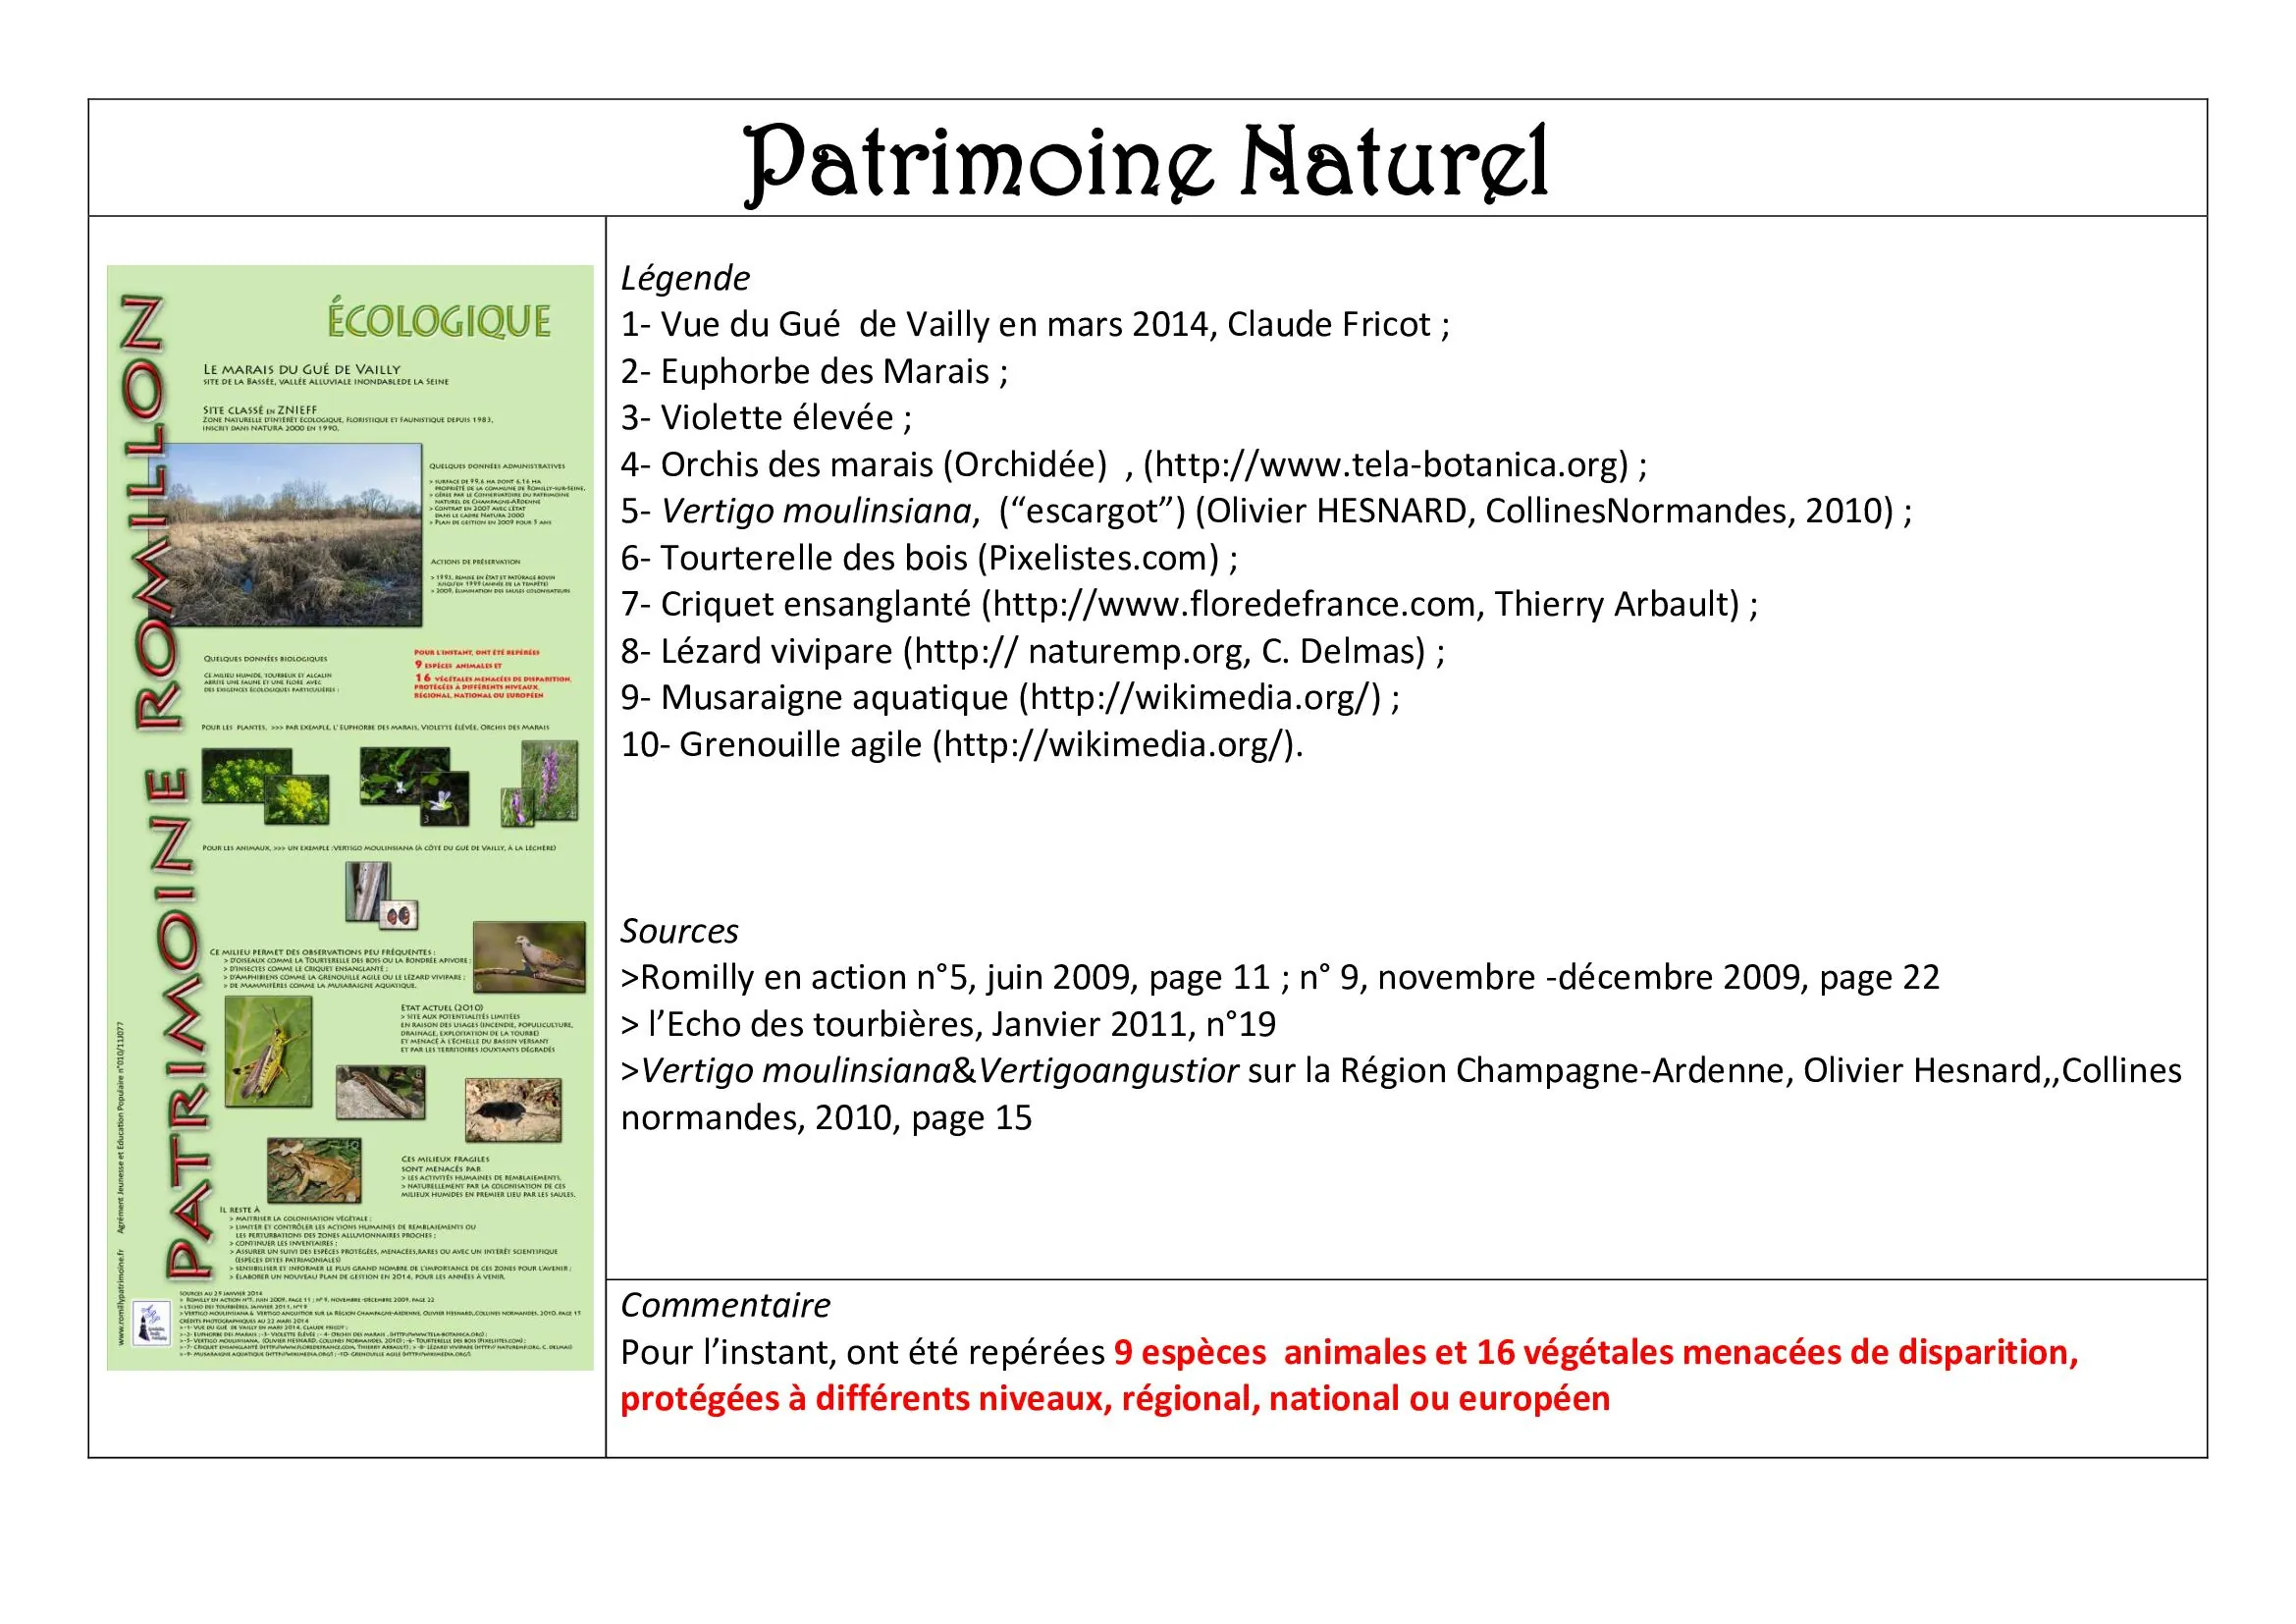Click the 'Patrimoine Naturel' page title
This screenshot has width=2296, height=1624.
(x=1146, y=160)
